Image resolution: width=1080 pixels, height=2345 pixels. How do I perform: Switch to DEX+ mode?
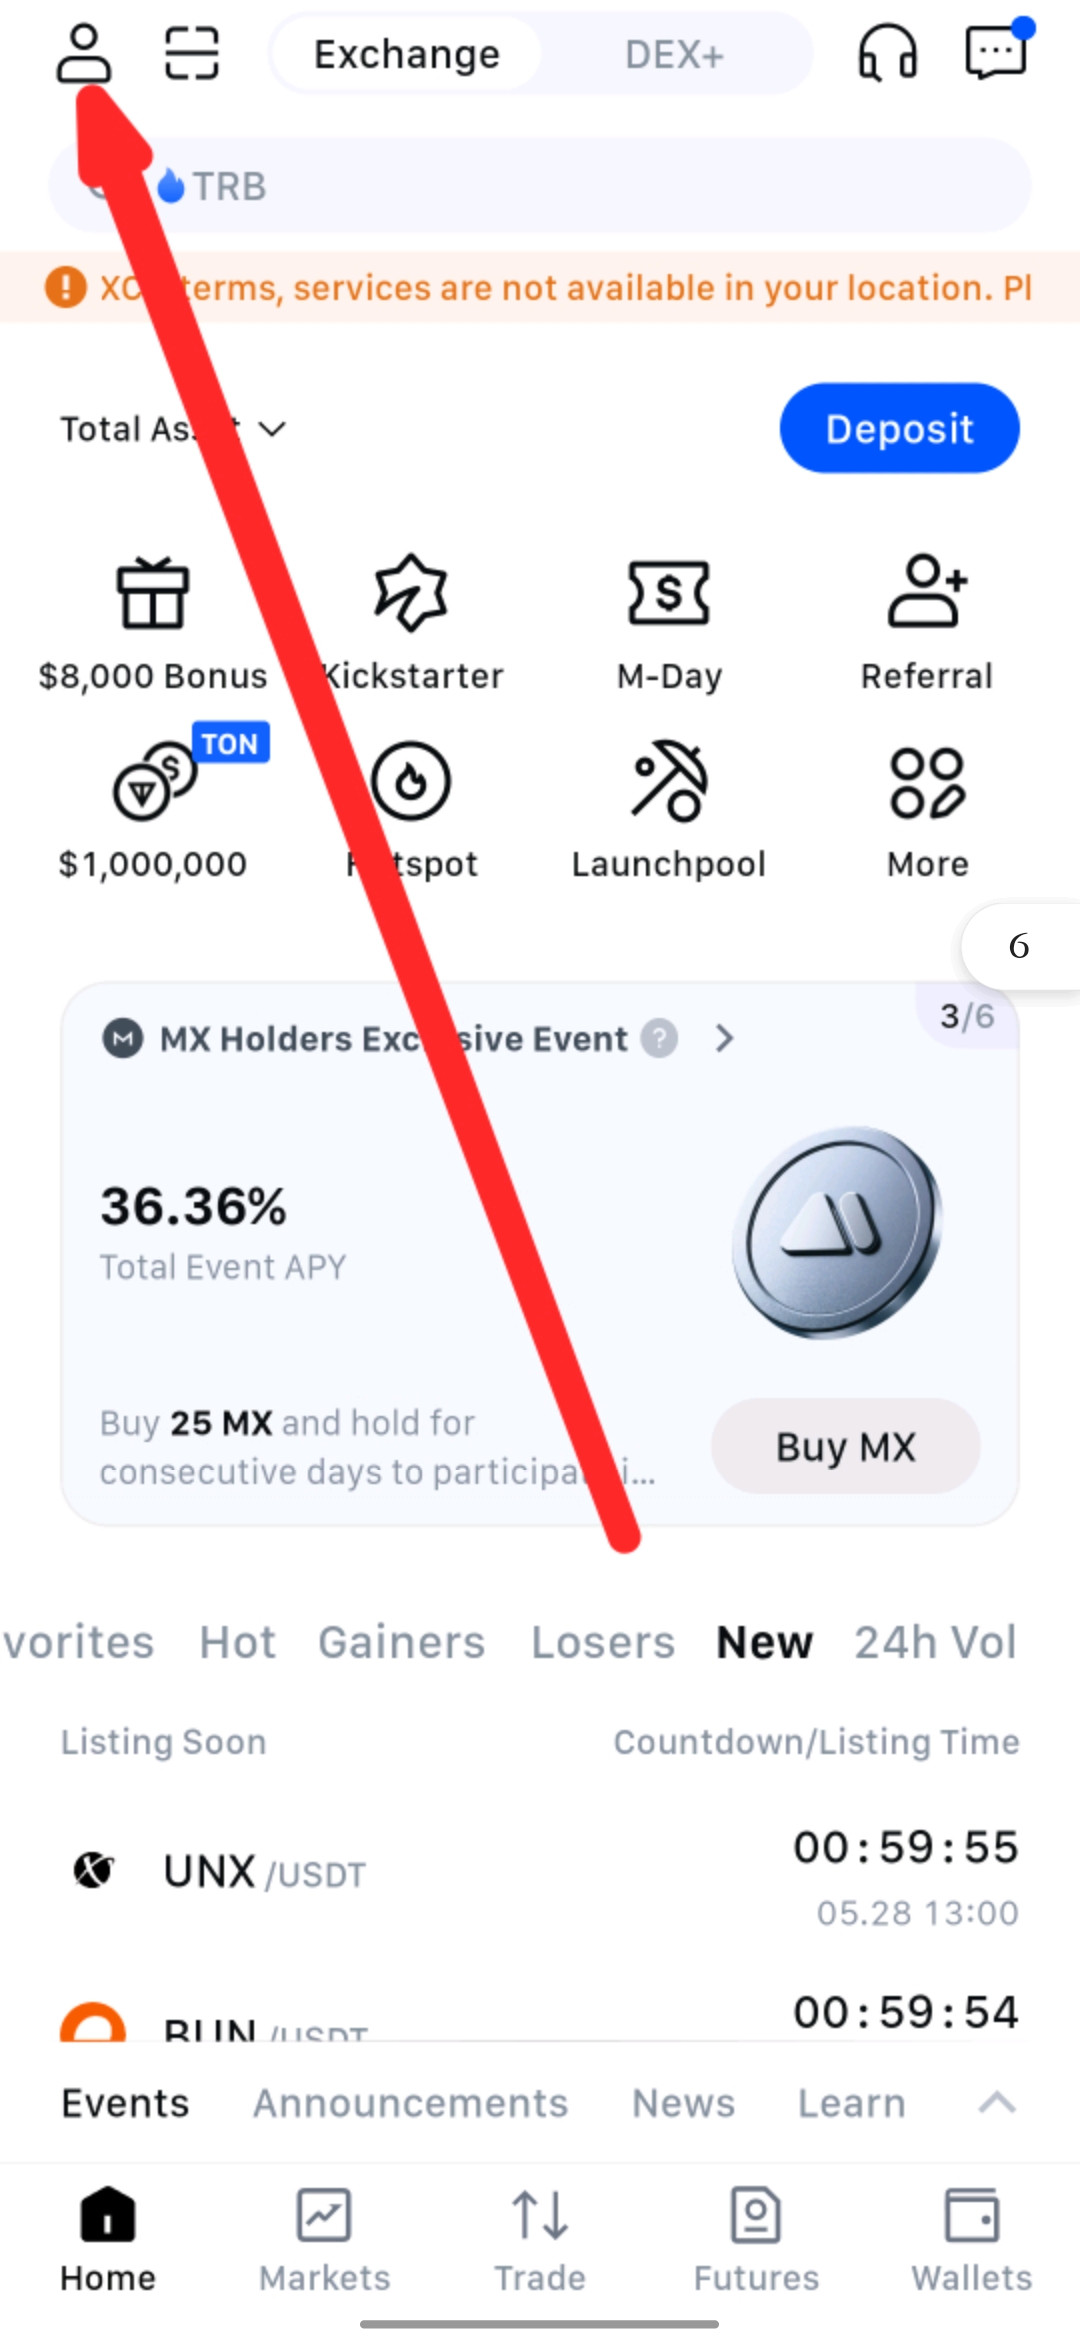click(x=674, y=55)
